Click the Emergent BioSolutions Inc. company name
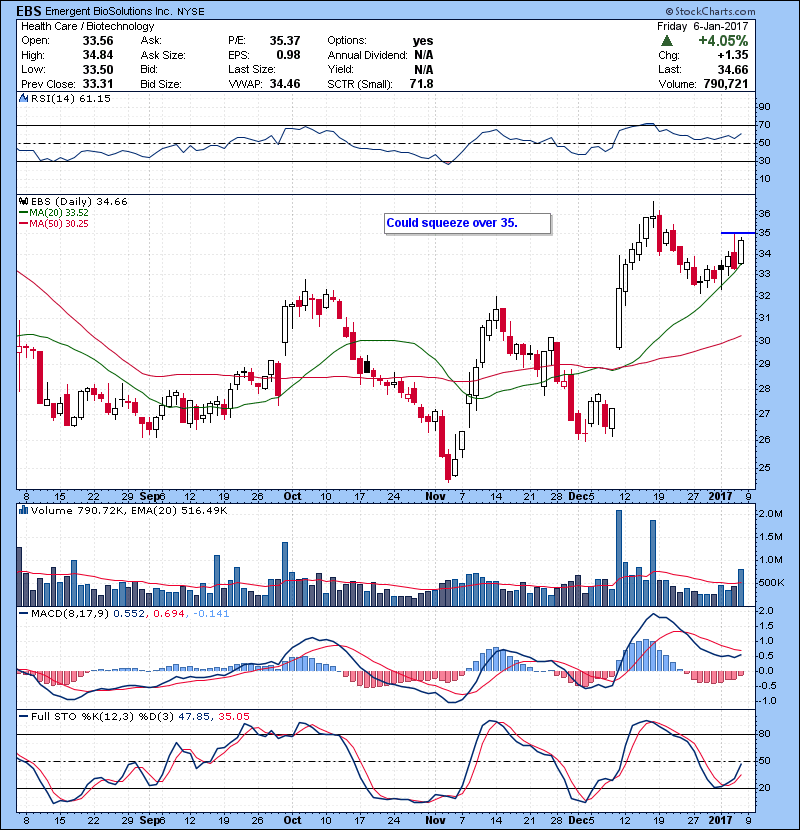Image resolution: width=800 pixels, height=830 pixels. click(x=109, y=11)
